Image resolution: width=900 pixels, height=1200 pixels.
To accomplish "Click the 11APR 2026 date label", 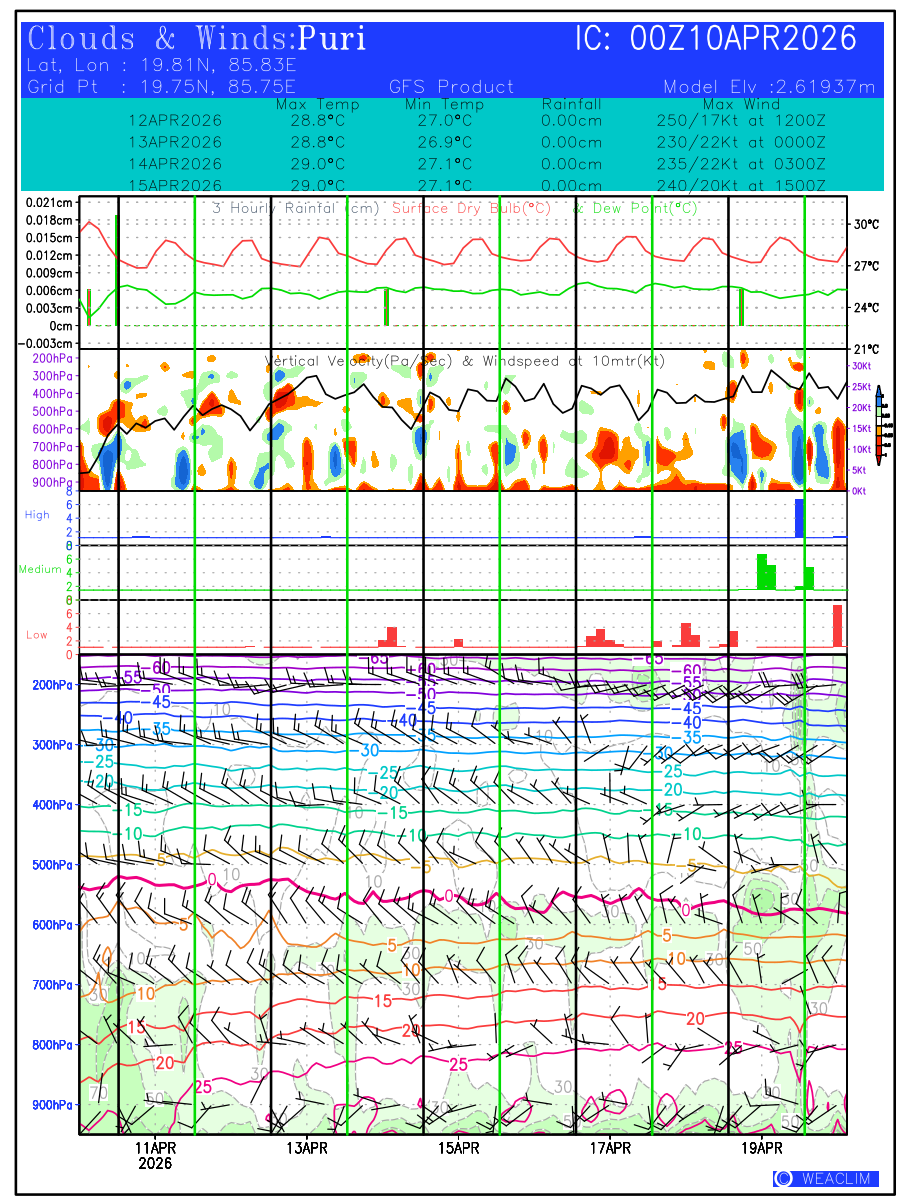I will [x=155, y=1155].
